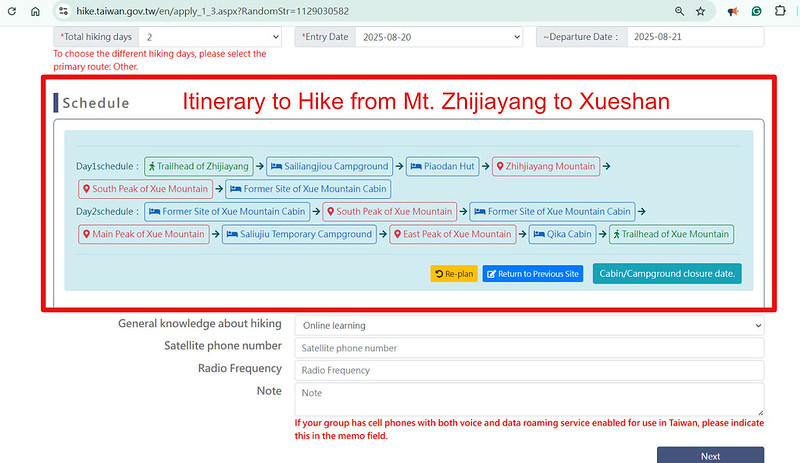This screenshot has height=463, width=800.
Task: Select Trailhead of Zhijiayang waypoint tag
Action: coord(200,166)
